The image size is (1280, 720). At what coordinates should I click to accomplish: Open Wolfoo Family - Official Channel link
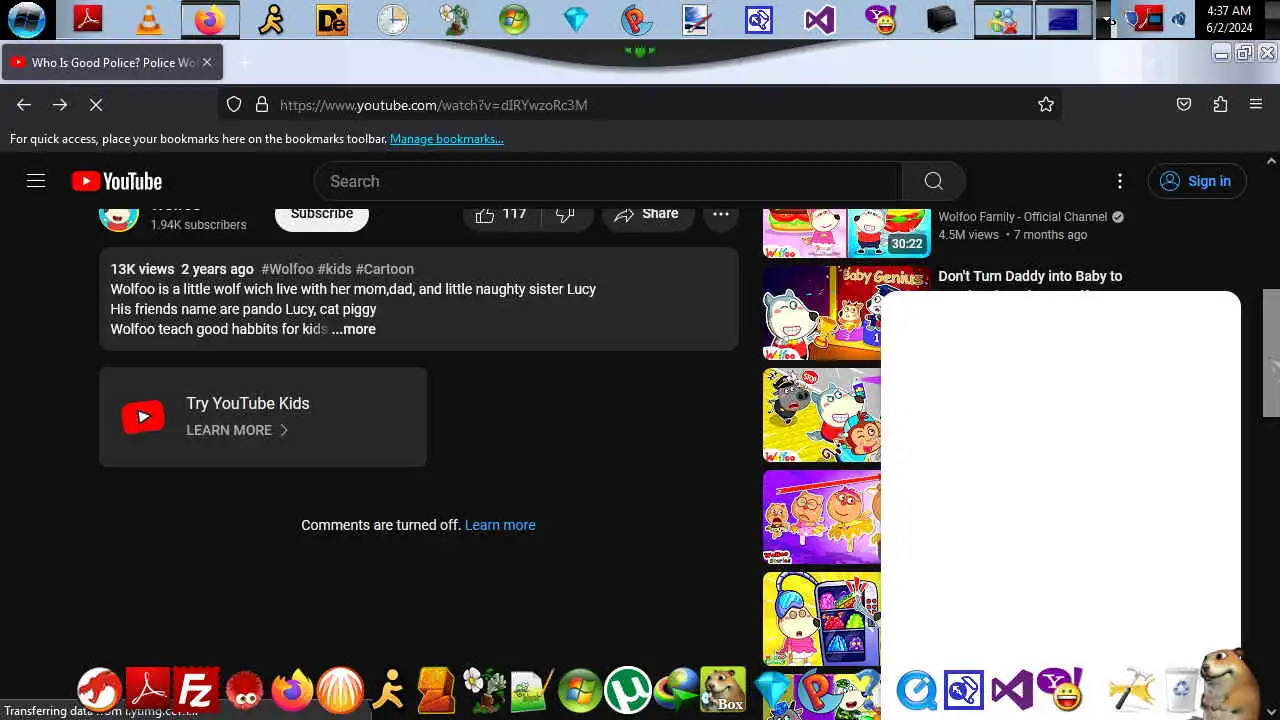[x=1022, y=217]
